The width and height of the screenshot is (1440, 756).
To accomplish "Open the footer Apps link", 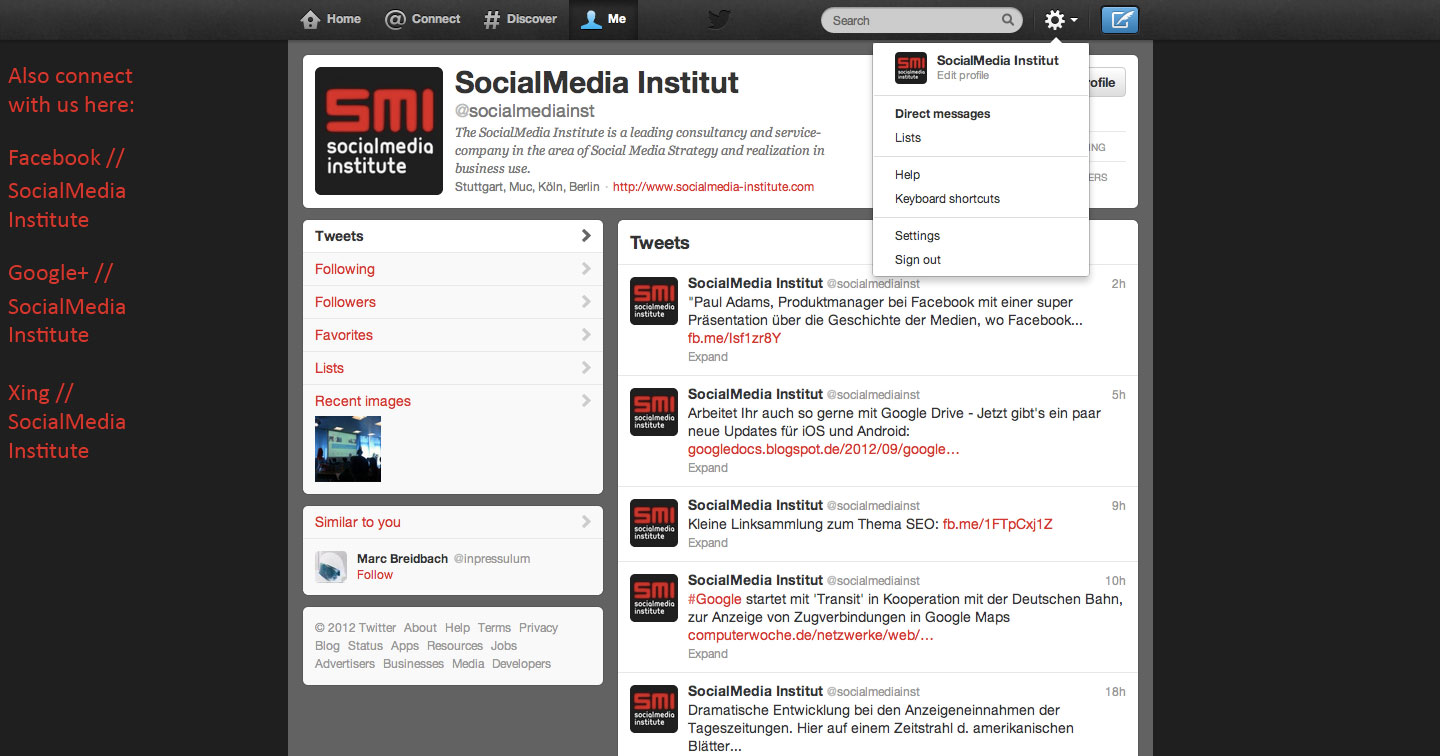I will click(405, 646).
